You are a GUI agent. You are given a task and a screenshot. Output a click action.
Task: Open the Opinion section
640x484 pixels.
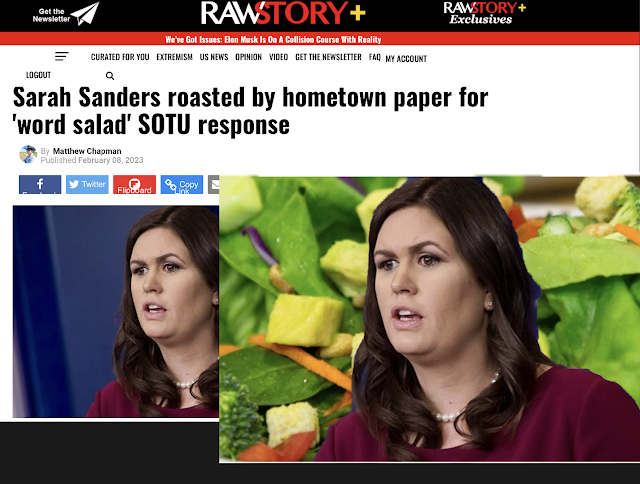pos(249,57)
